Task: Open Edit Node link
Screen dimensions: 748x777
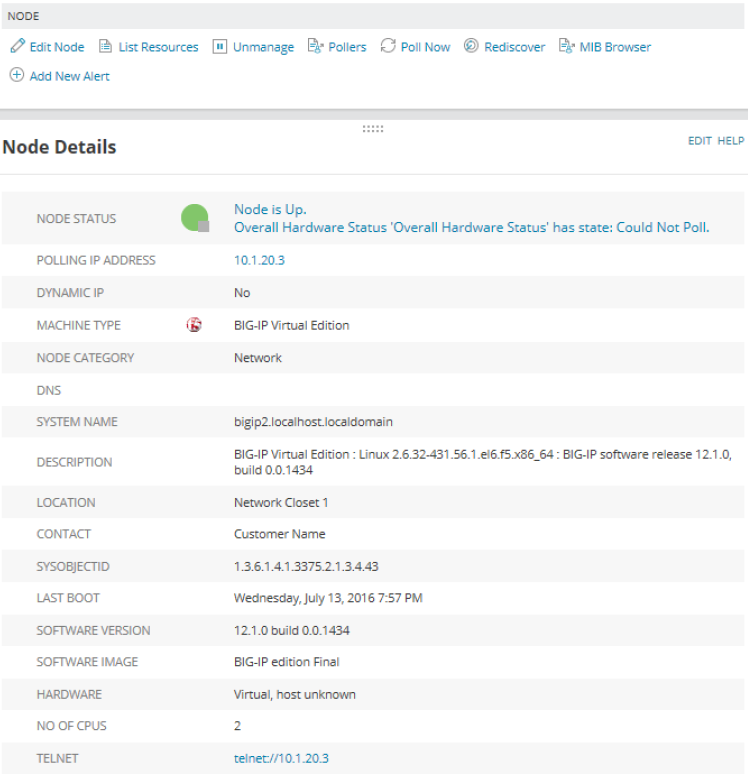Action: [x=57, y=47]
